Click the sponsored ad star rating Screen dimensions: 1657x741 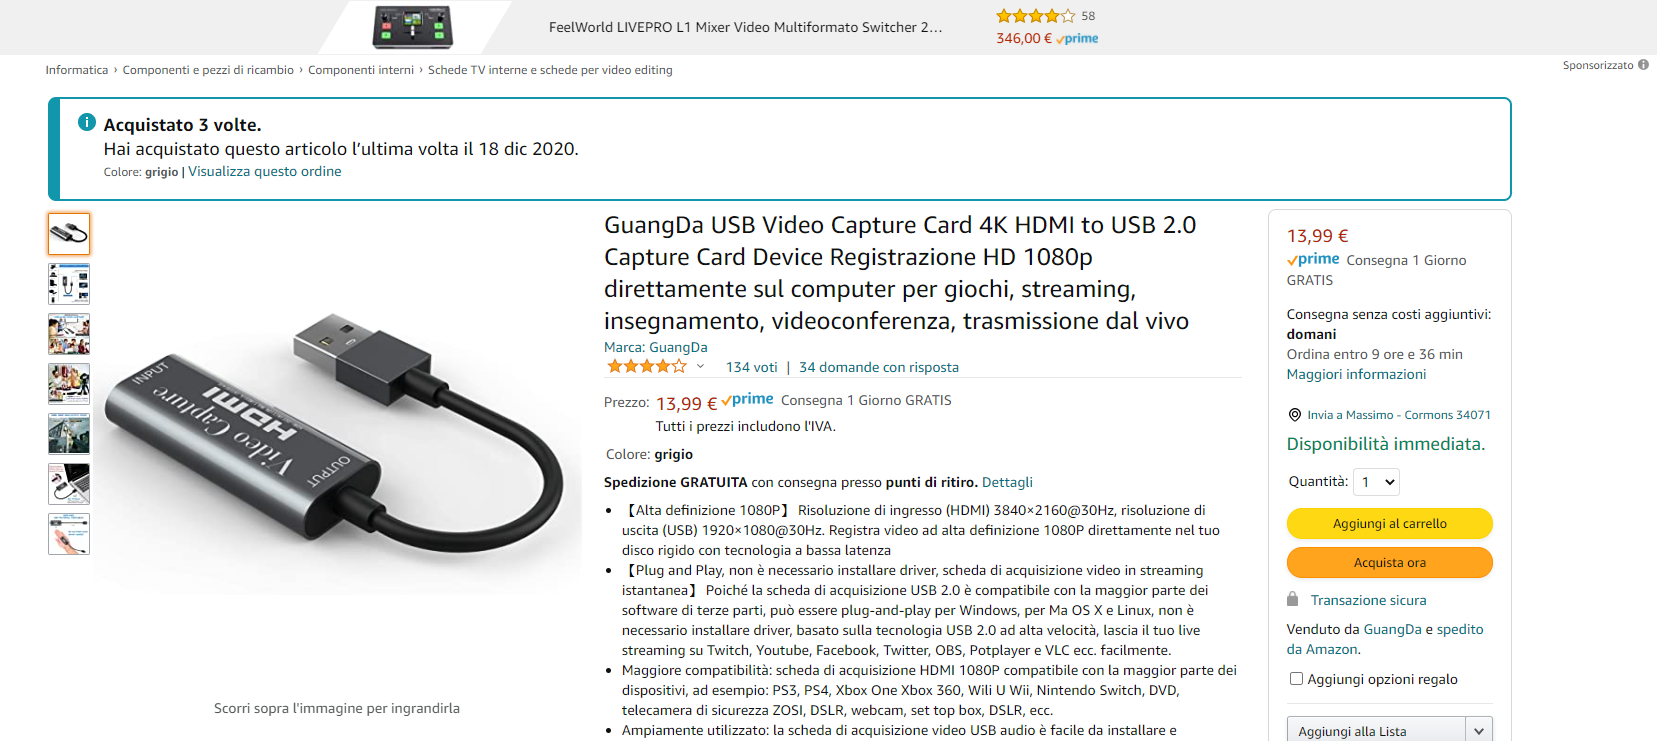(x=1035, y=16)
